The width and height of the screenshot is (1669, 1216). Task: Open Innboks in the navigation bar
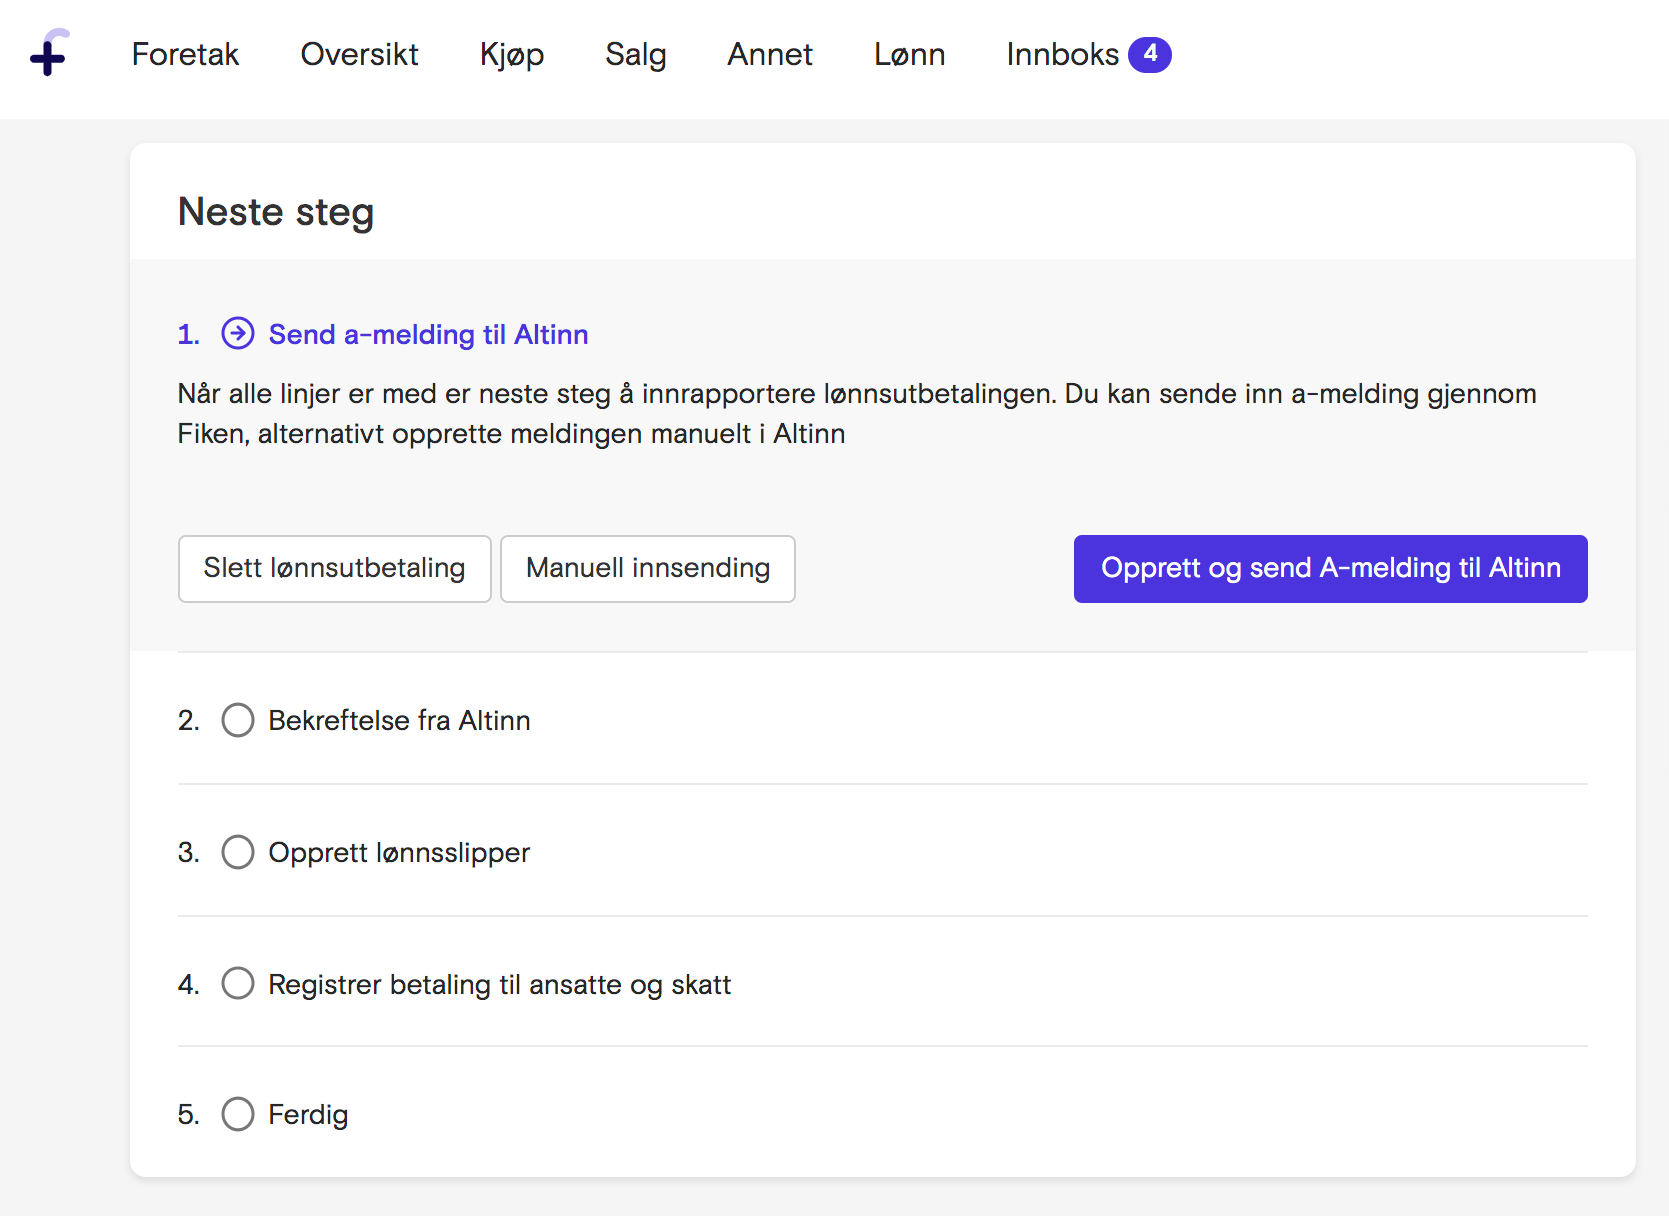tap(1062, 54)
